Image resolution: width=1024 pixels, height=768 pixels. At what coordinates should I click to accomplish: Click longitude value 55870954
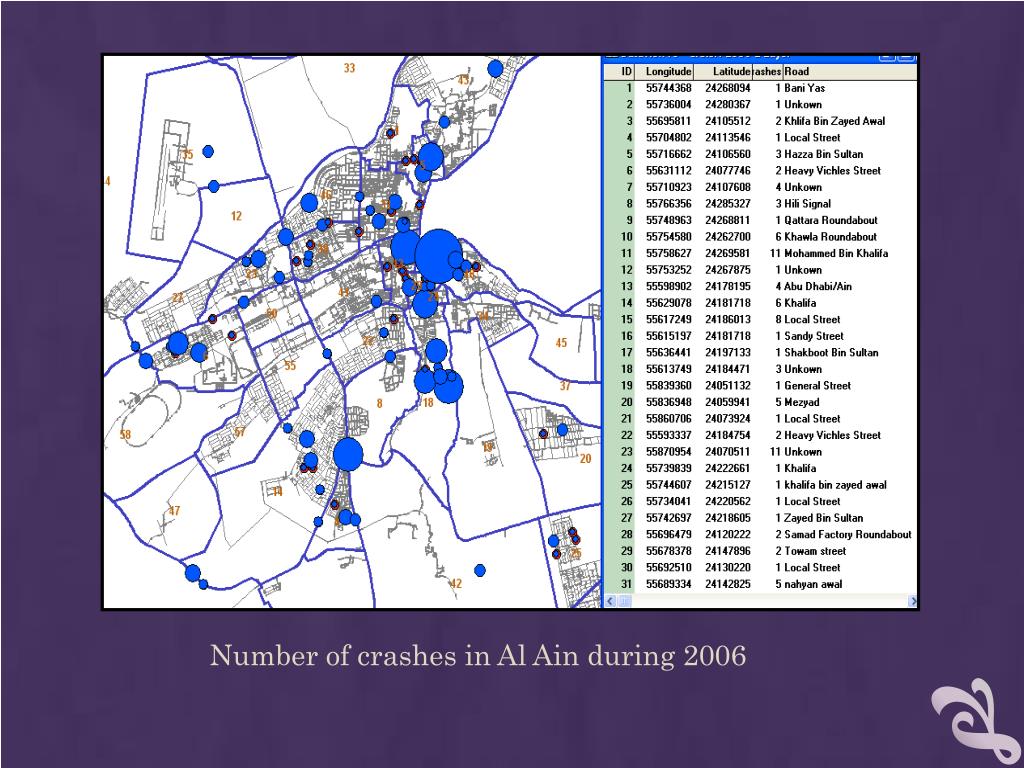click(x=668, y=452)
